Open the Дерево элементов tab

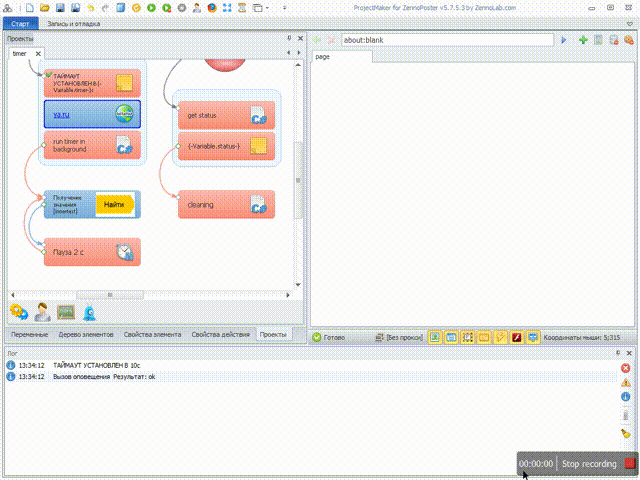pos(86,334)
